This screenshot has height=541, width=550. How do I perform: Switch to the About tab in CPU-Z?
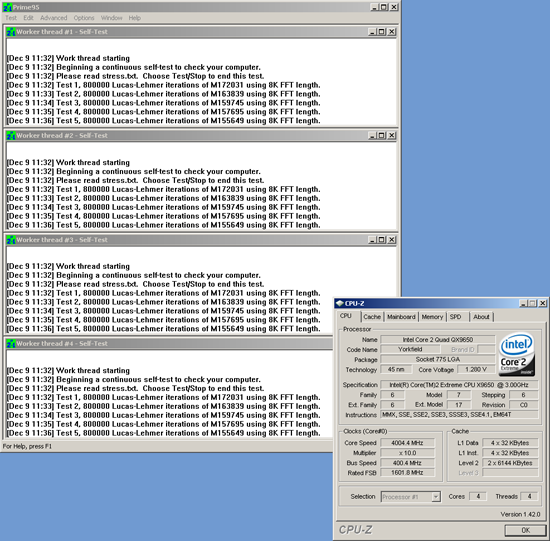pos(481,317)
